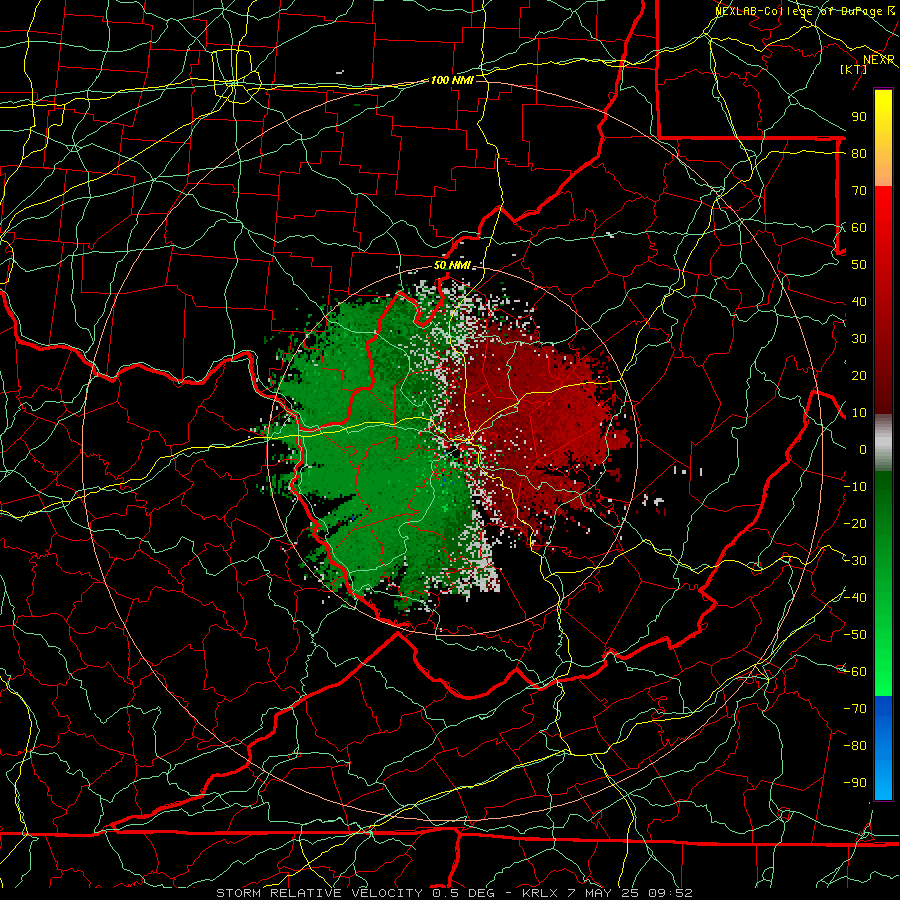
Task: Click the 100 NMI range ring label
Action: (x=452, y=80)
